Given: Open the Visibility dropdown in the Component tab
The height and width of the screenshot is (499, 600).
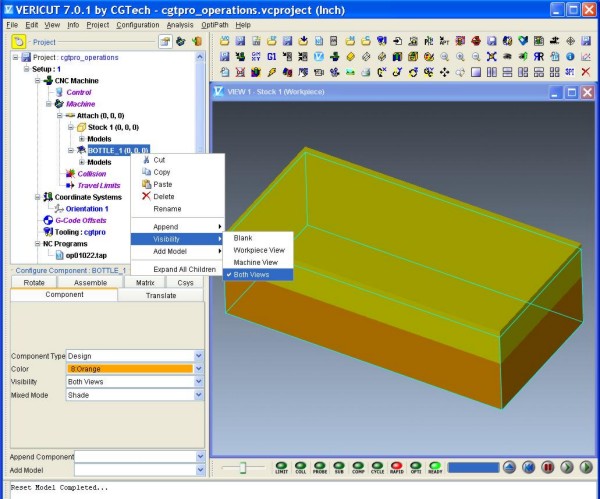Looking at the screenshot, I should 199,382.
